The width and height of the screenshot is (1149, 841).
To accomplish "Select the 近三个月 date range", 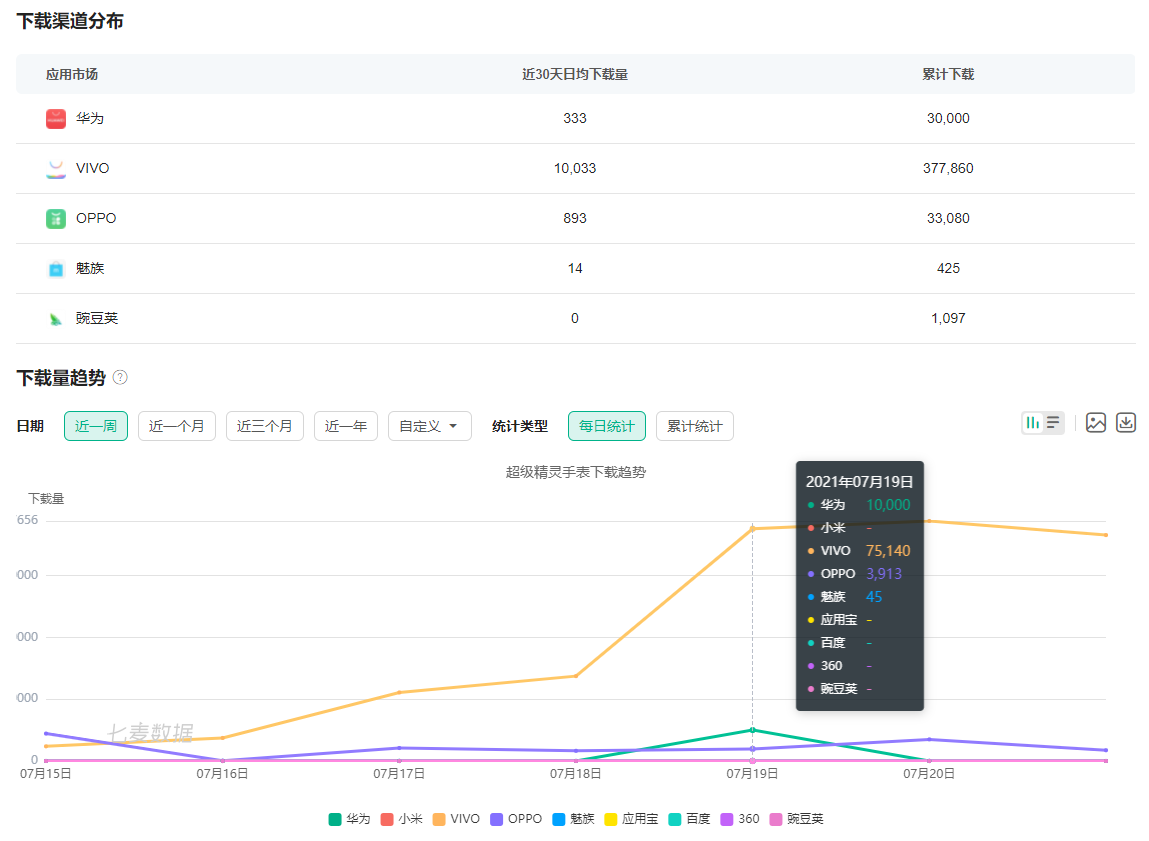I will click(264, 426).
